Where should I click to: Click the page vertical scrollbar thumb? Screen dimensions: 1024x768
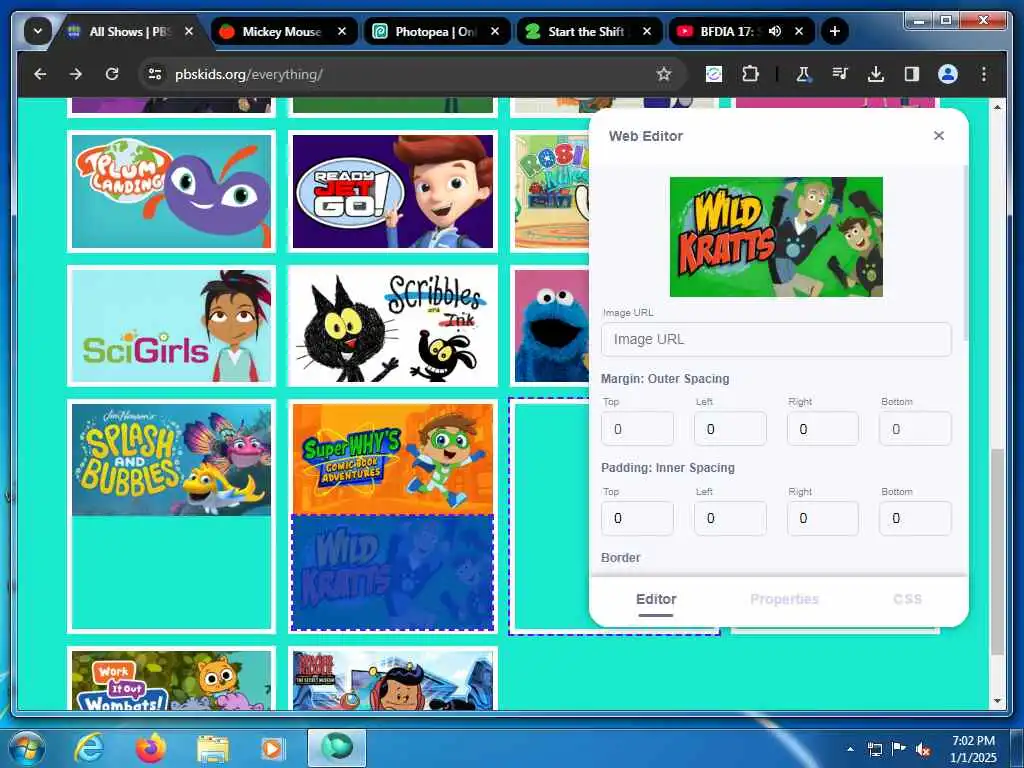tap(997, 552)
